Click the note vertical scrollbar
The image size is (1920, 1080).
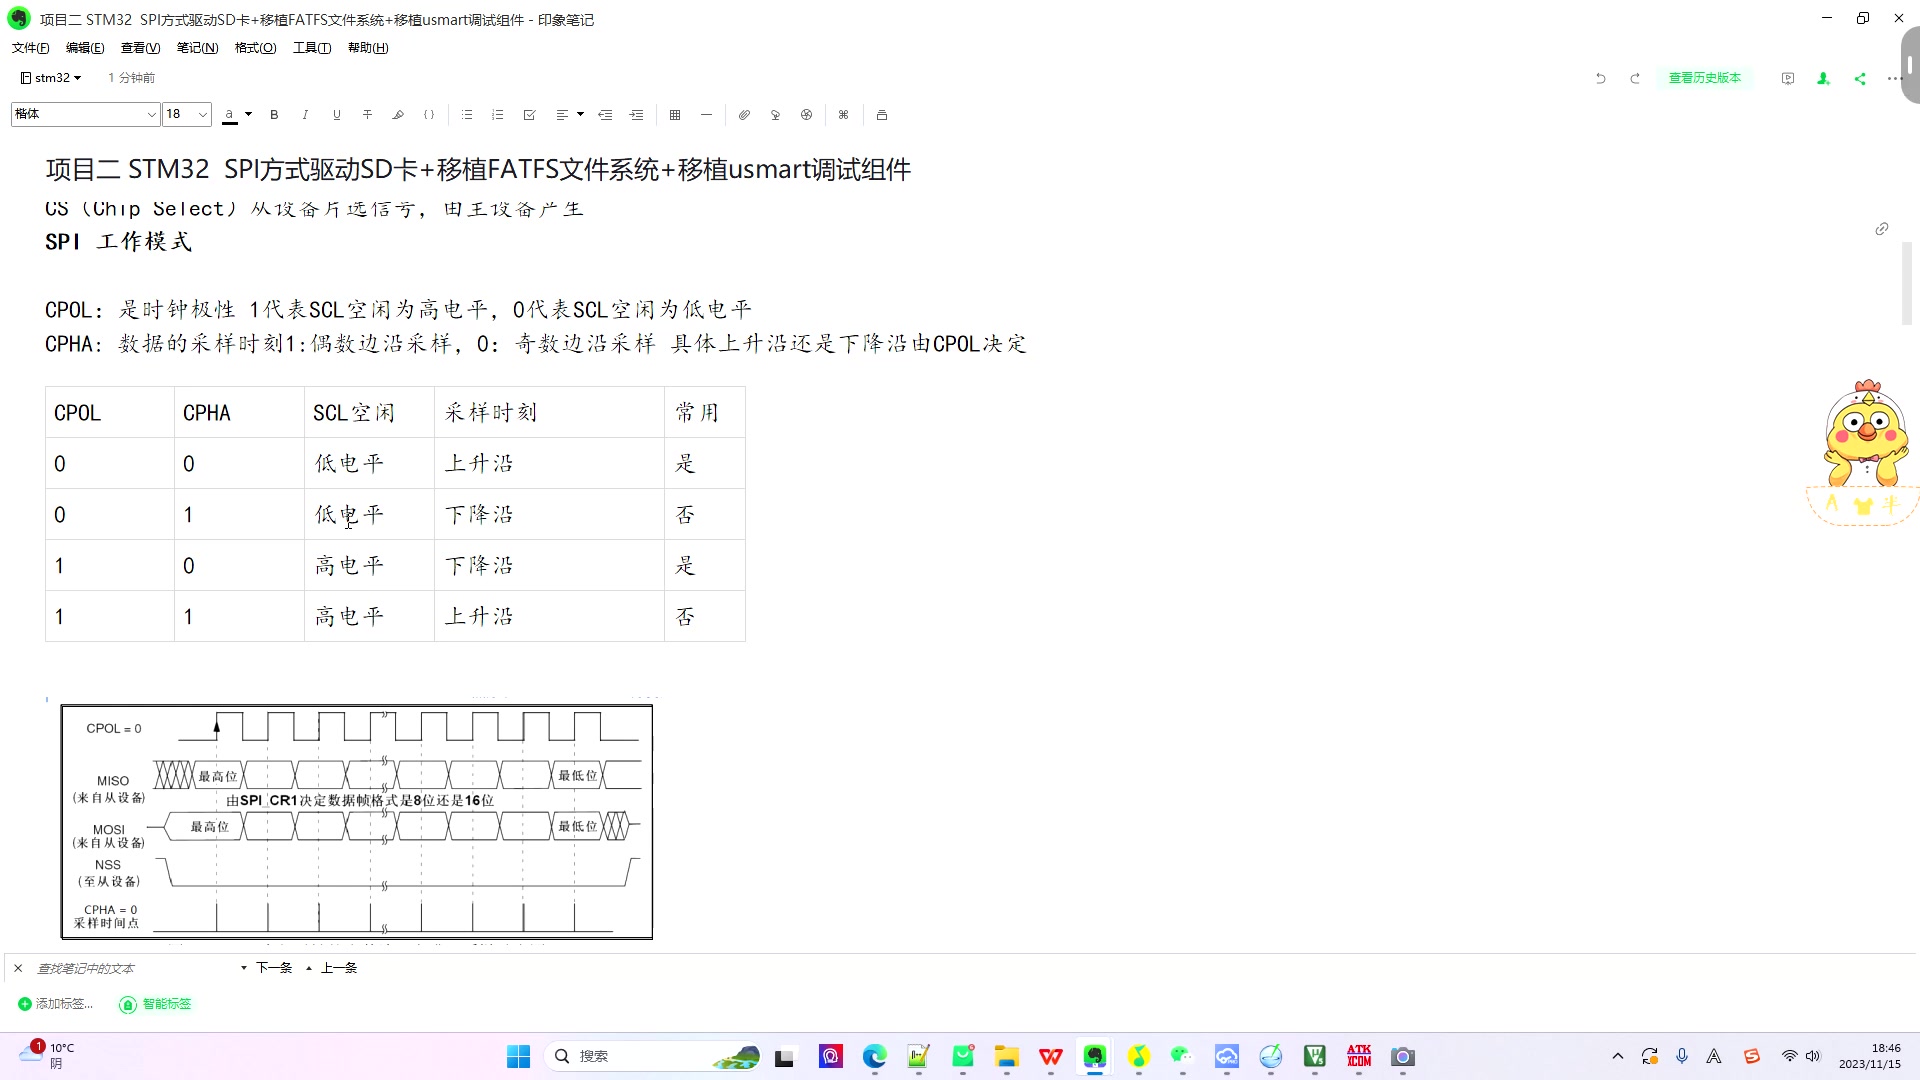pos(1907,283)
